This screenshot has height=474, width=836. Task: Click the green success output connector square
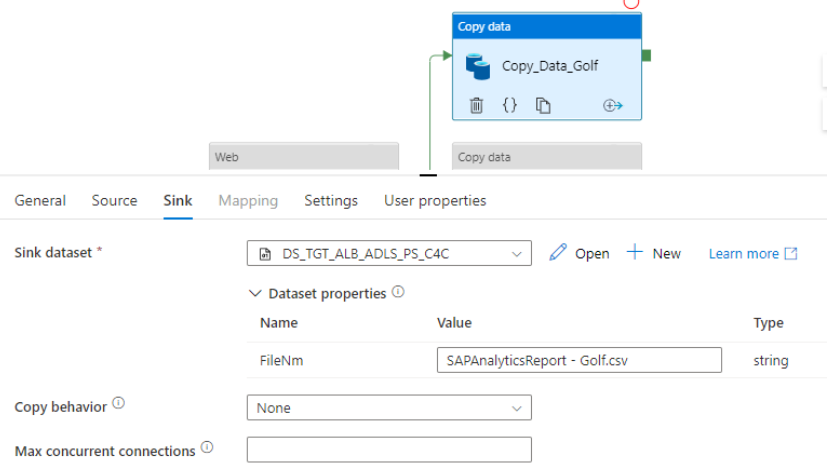(646, 55)
